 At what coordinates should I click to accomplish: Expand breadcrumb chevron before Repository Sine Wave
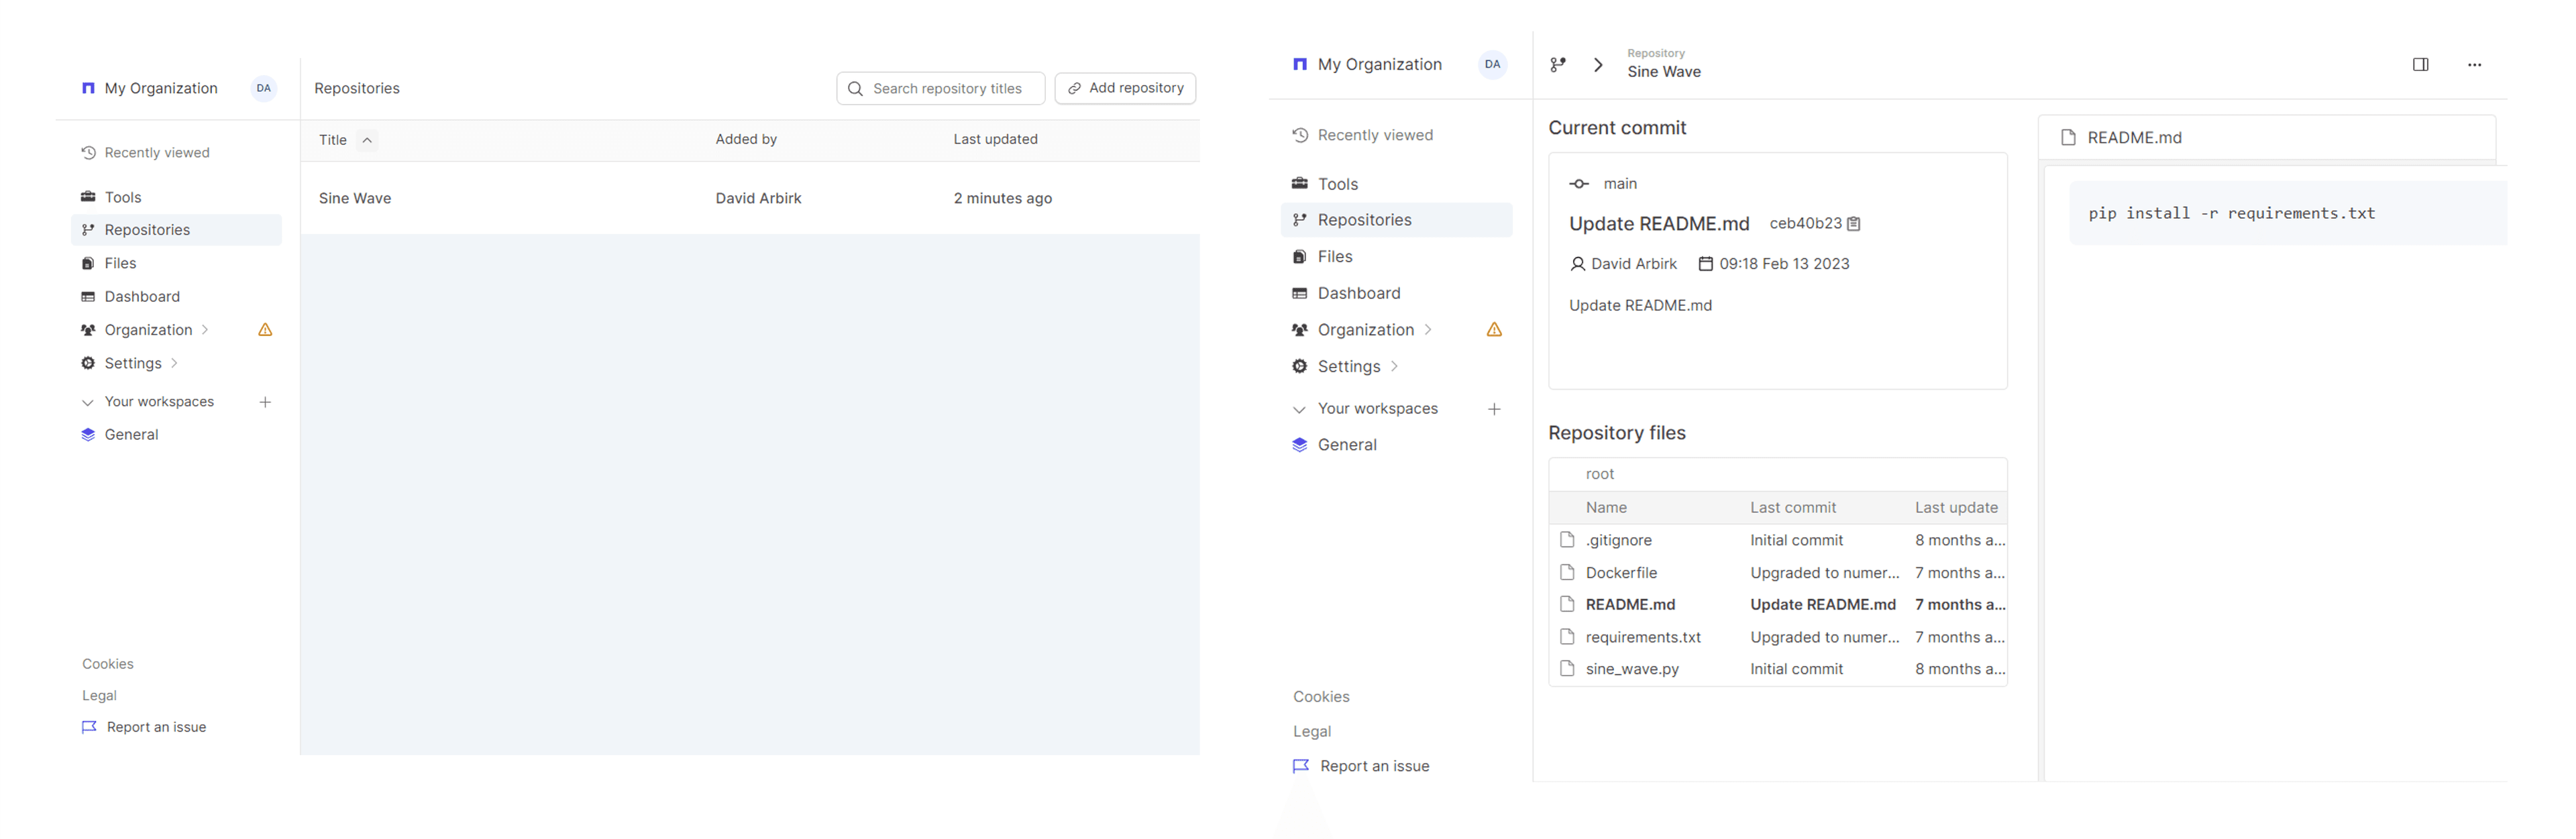1598,65
